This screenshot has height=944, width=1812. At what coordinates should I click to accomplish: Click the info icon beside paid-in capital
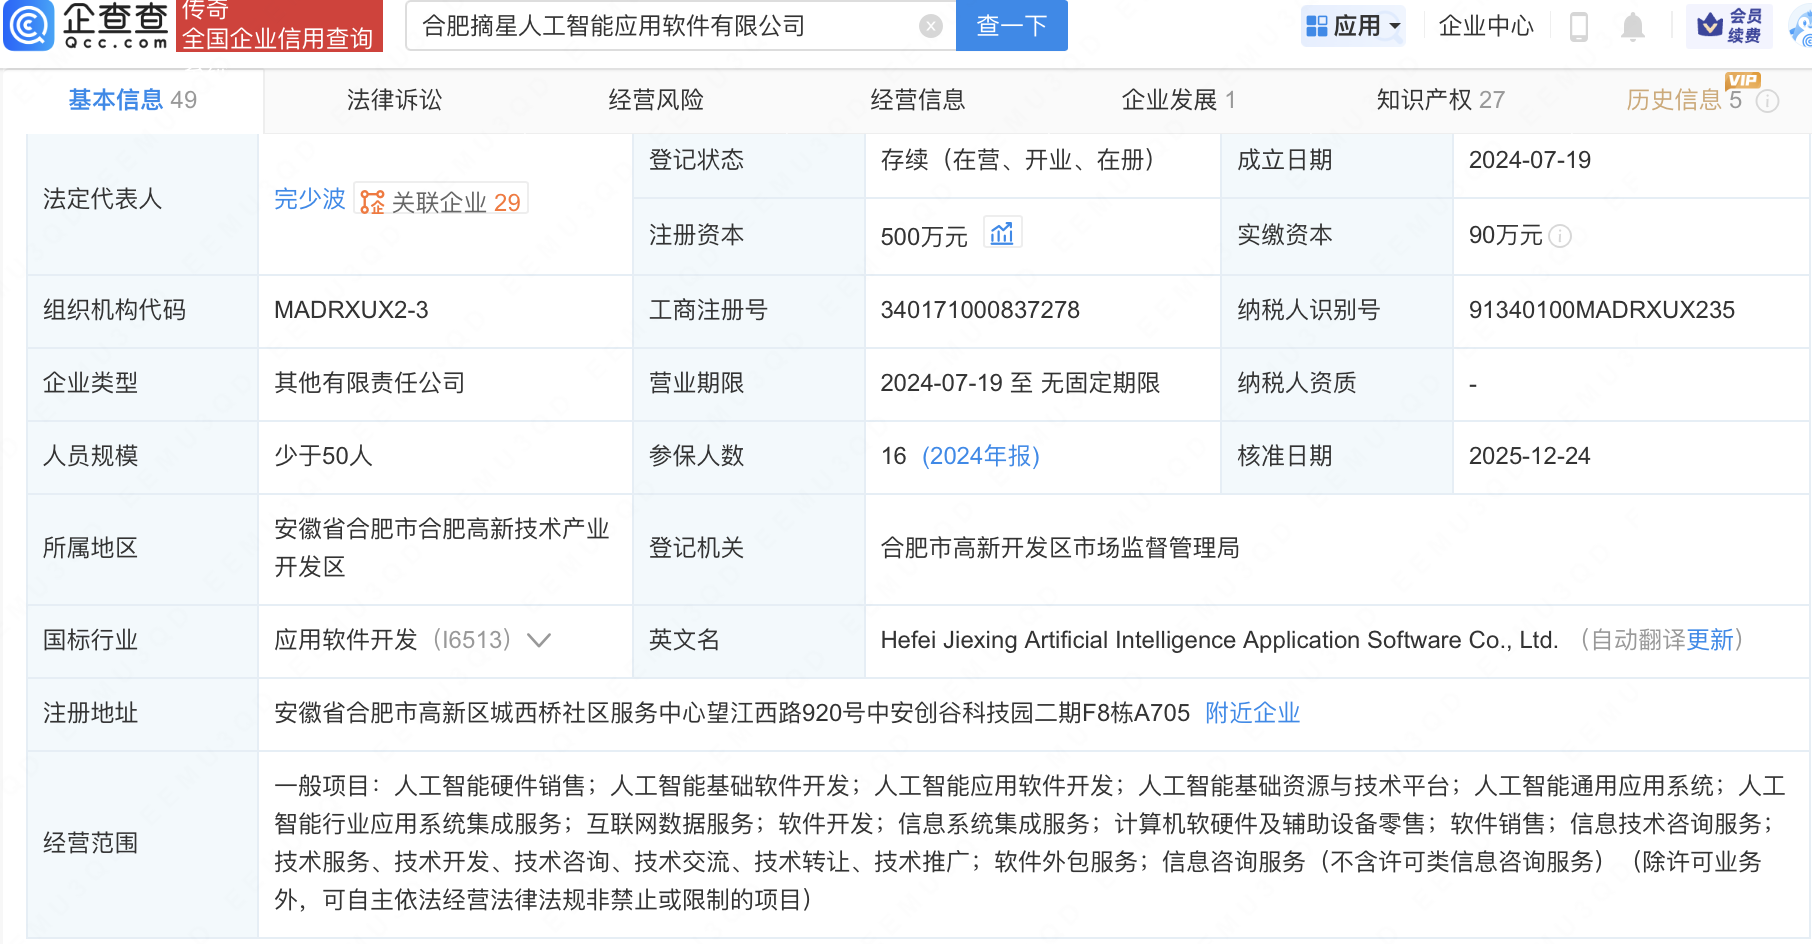(x=1560, y=236)
